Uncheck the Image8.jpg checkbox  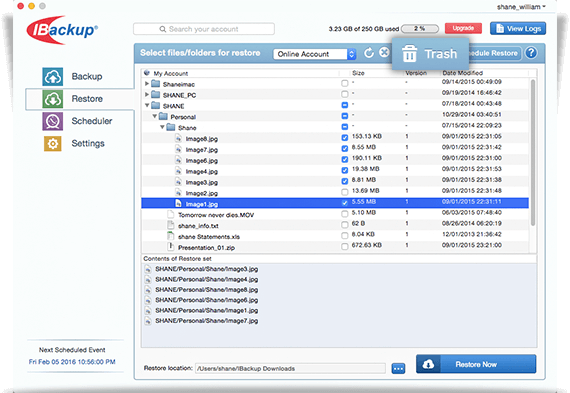tap(345, 137)
